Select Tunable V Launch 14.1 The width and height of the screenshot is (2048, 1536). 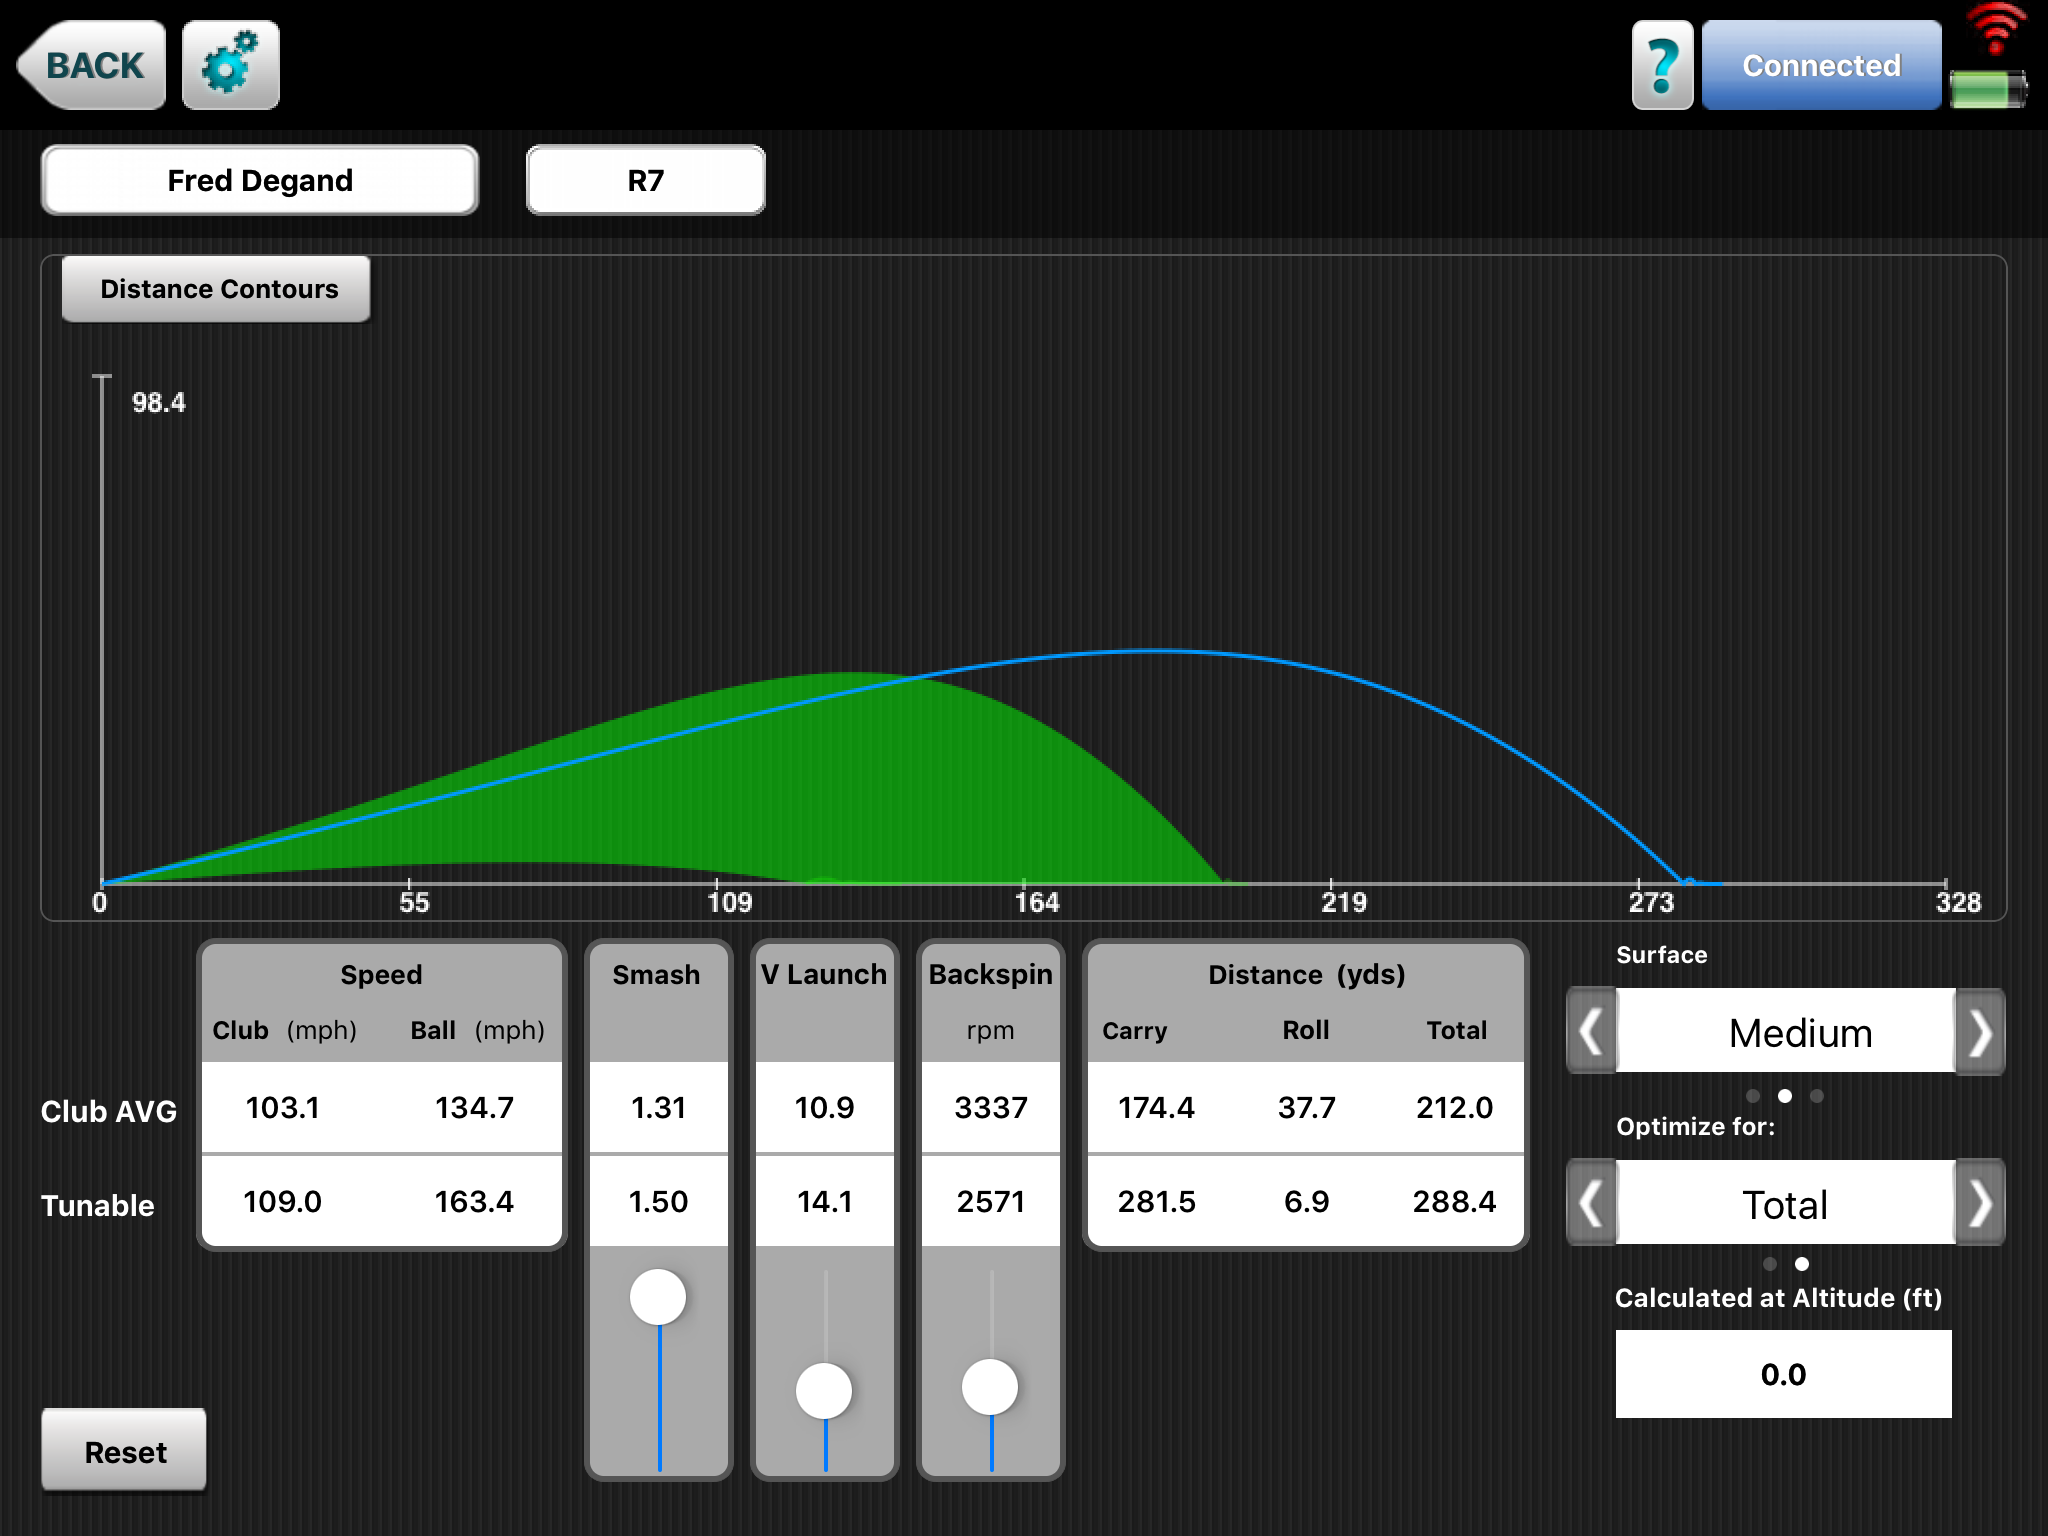pyautogui.click(x=824, y=1201)
